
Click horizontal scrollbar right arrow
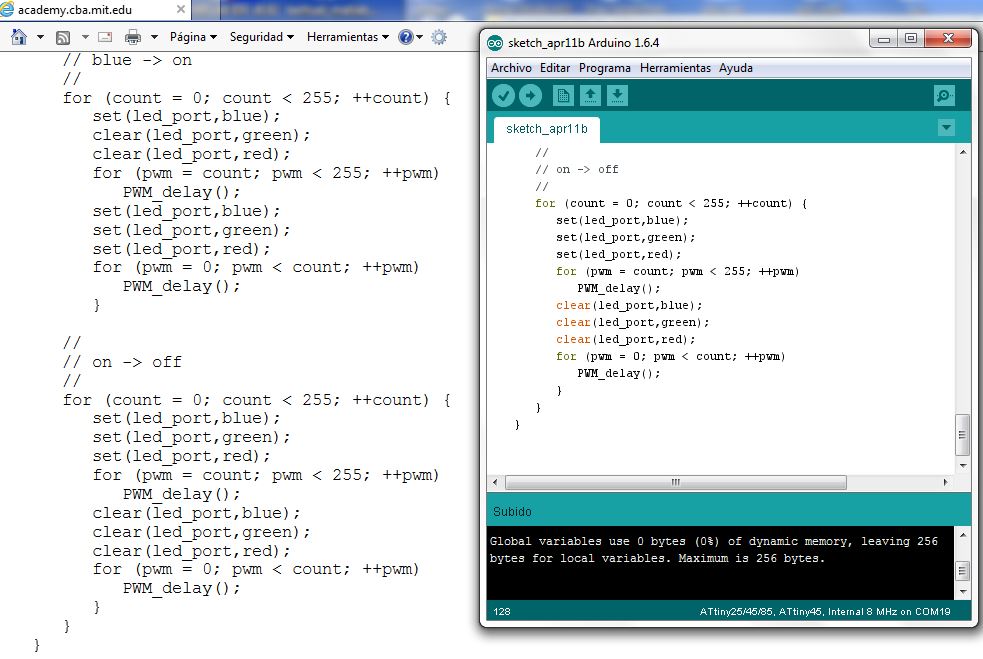[x=945, y=482]
